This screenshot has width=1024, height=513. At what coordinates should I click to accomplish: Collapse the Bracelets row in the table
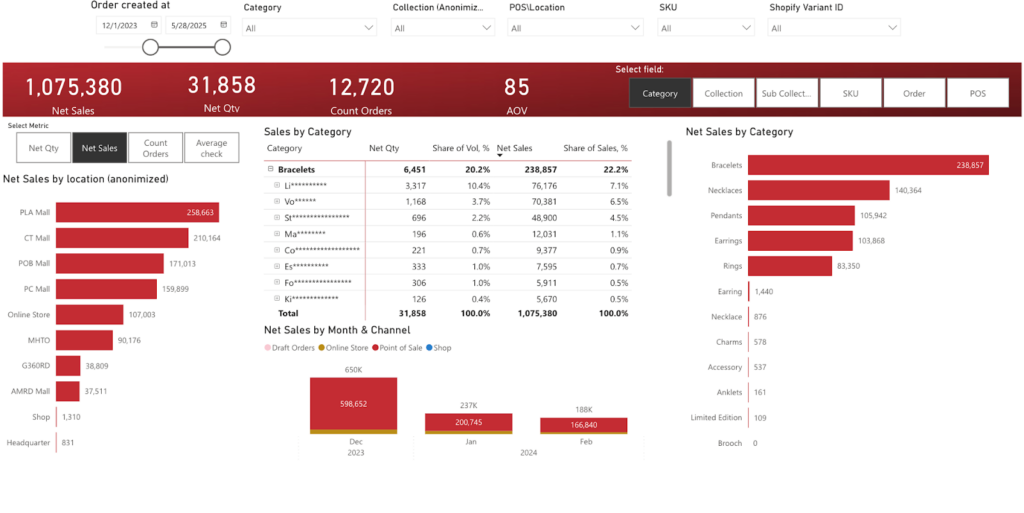point(271,170)
